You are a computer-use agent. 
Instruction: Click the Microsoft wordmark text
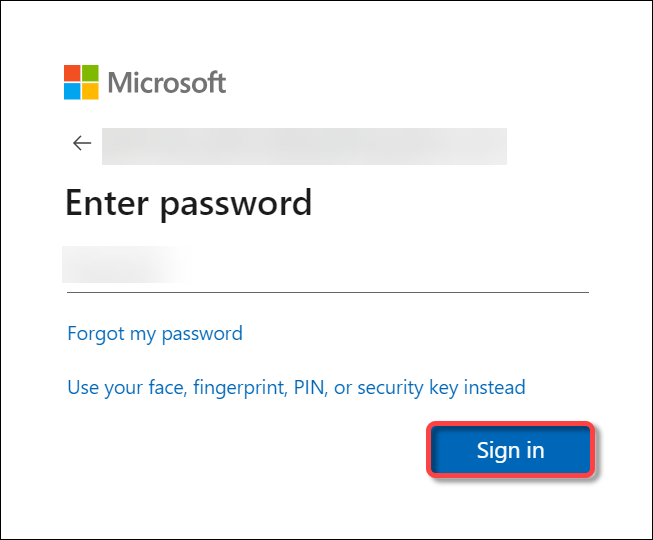coord(167,82)
